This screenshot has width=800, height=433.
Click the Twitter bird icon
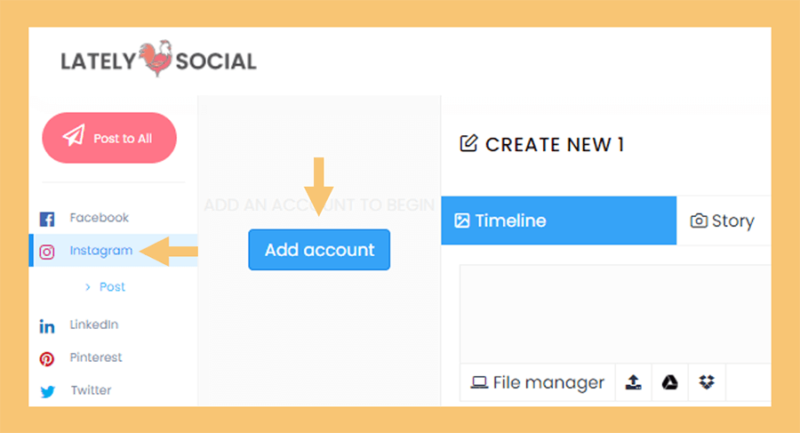(x=47, y=392)
